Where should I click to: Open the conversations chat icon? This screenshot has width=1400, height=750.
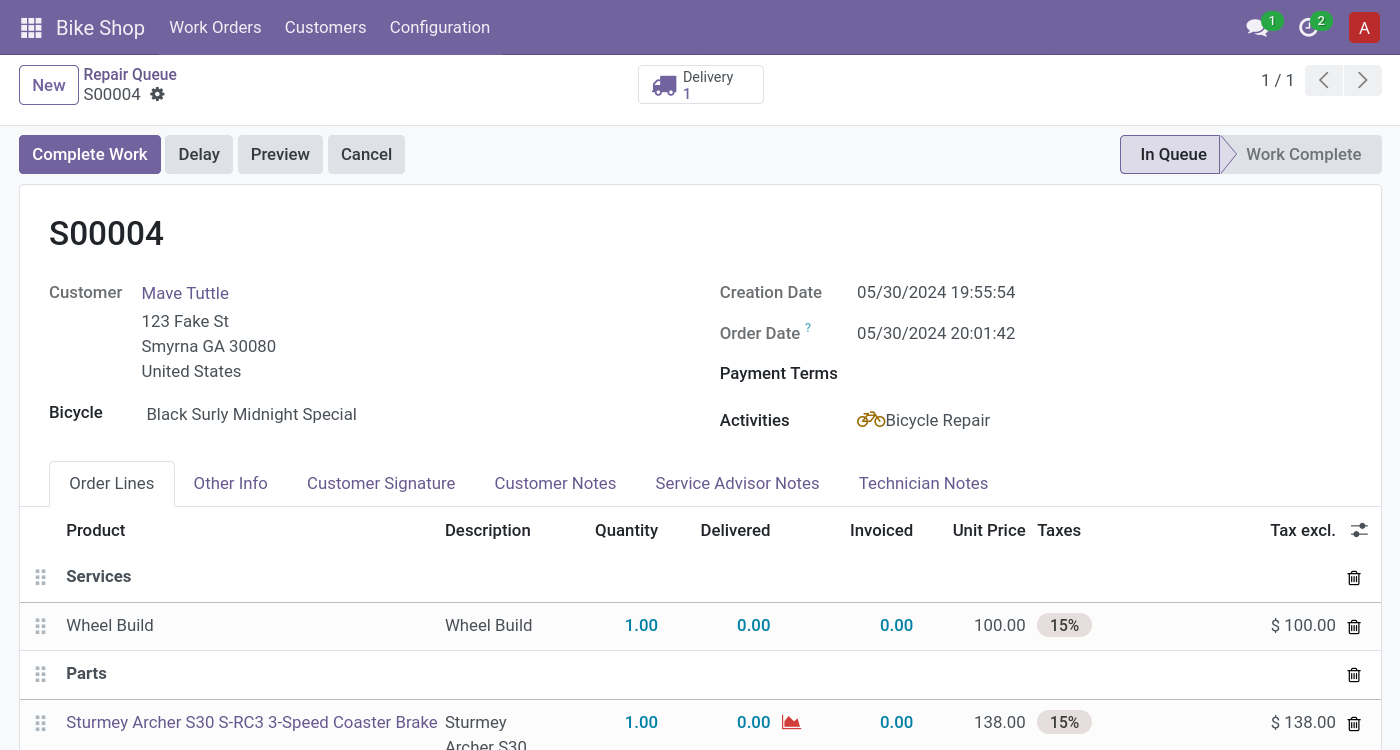coord(1257,28)
